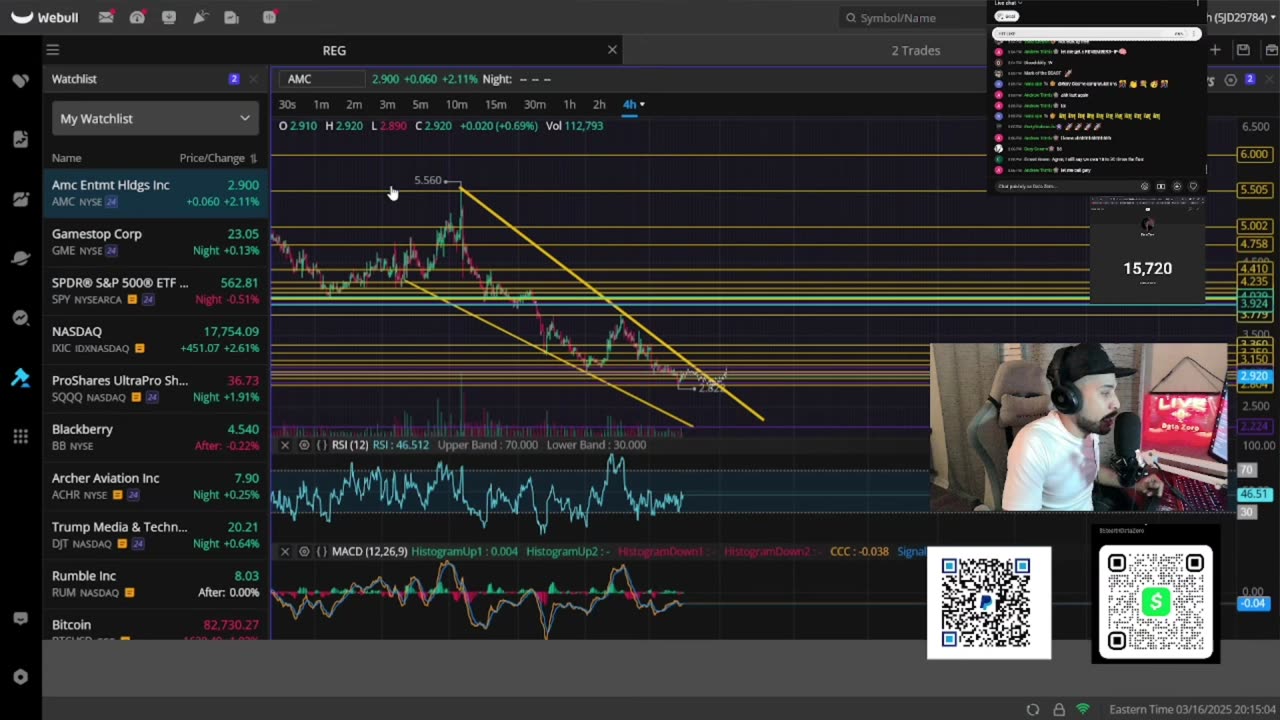1280x720 pixels.
Task: Sort watchlist by Price/Change column
Action: click(218, 158)
